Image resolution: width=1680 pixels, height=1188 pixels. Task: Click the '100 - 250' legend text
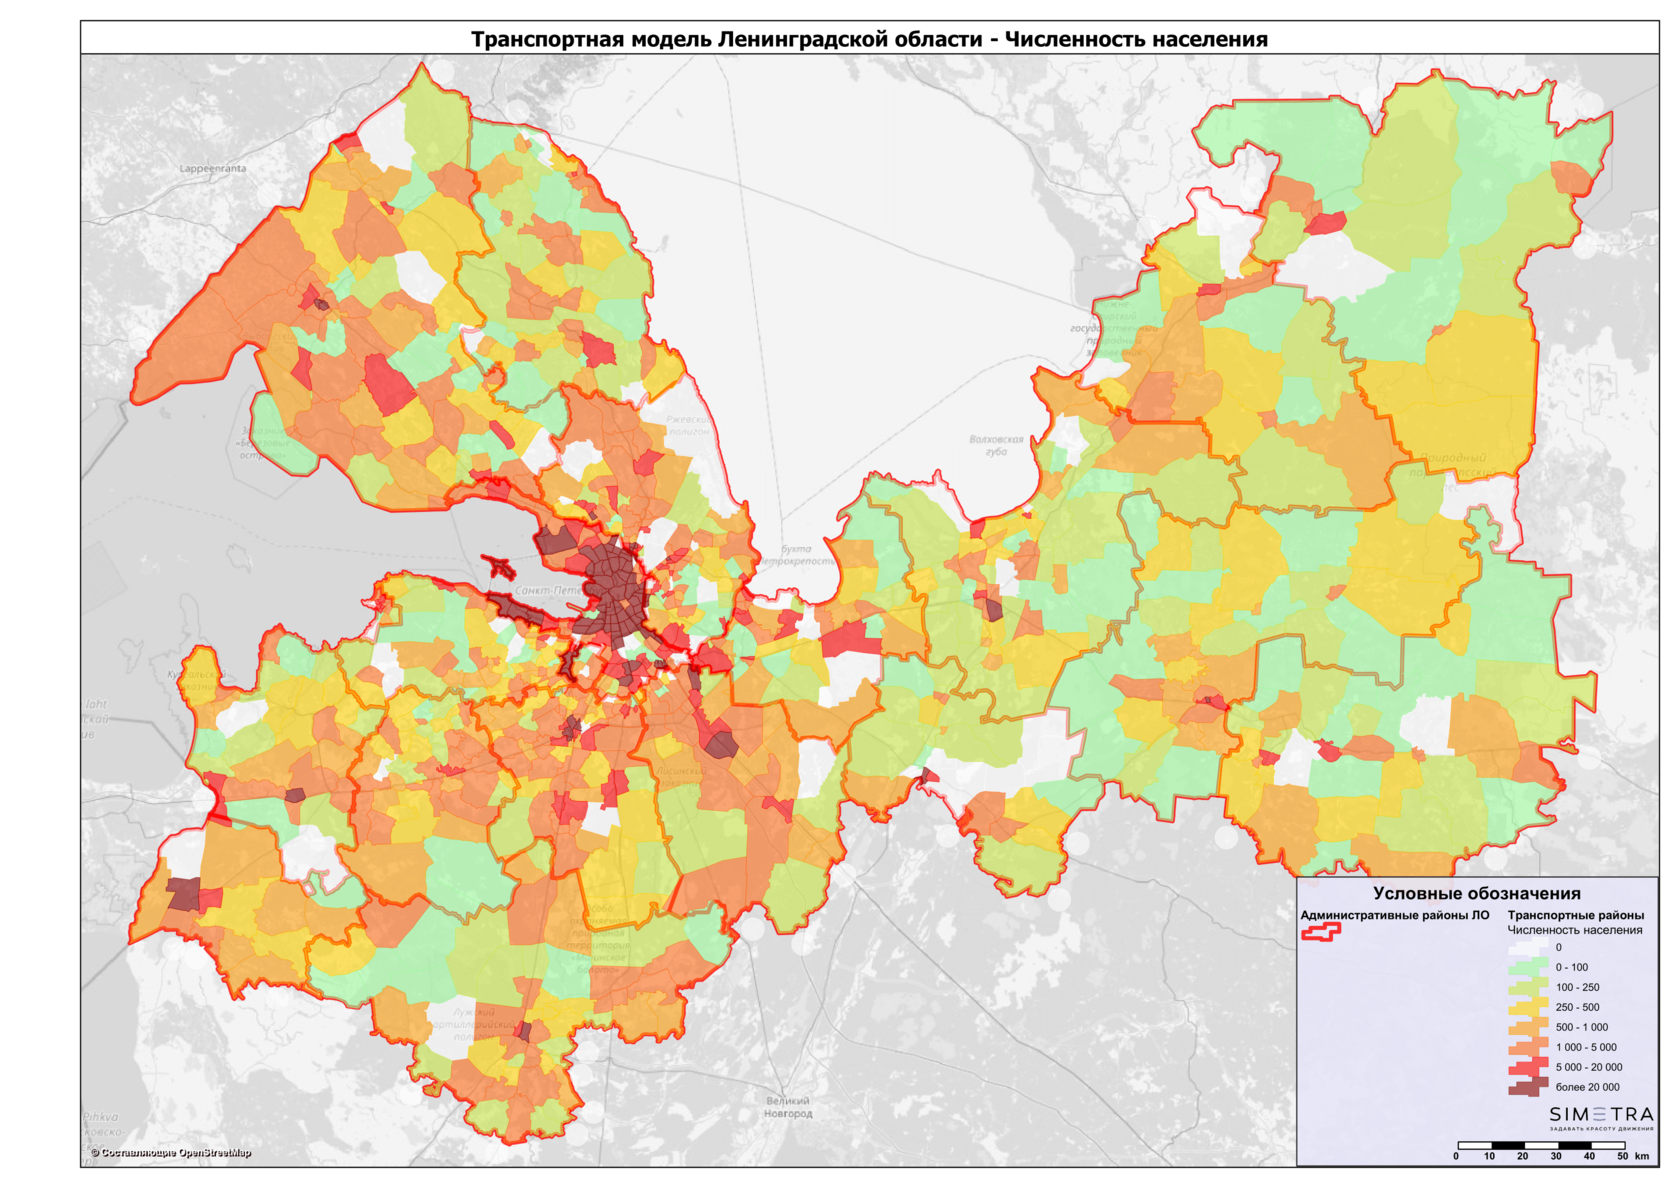click(1577, 987)
